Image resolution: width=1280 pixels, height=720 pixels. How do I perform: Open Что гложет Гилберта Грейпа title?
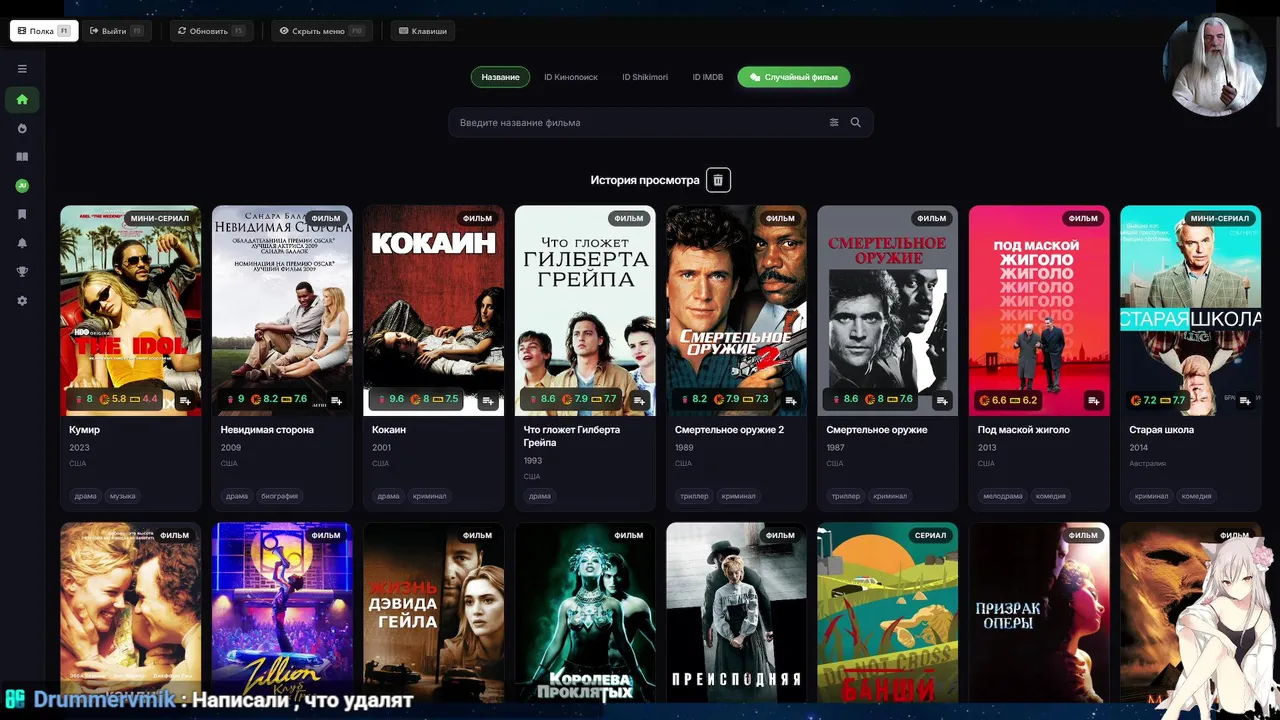point(572,436)
